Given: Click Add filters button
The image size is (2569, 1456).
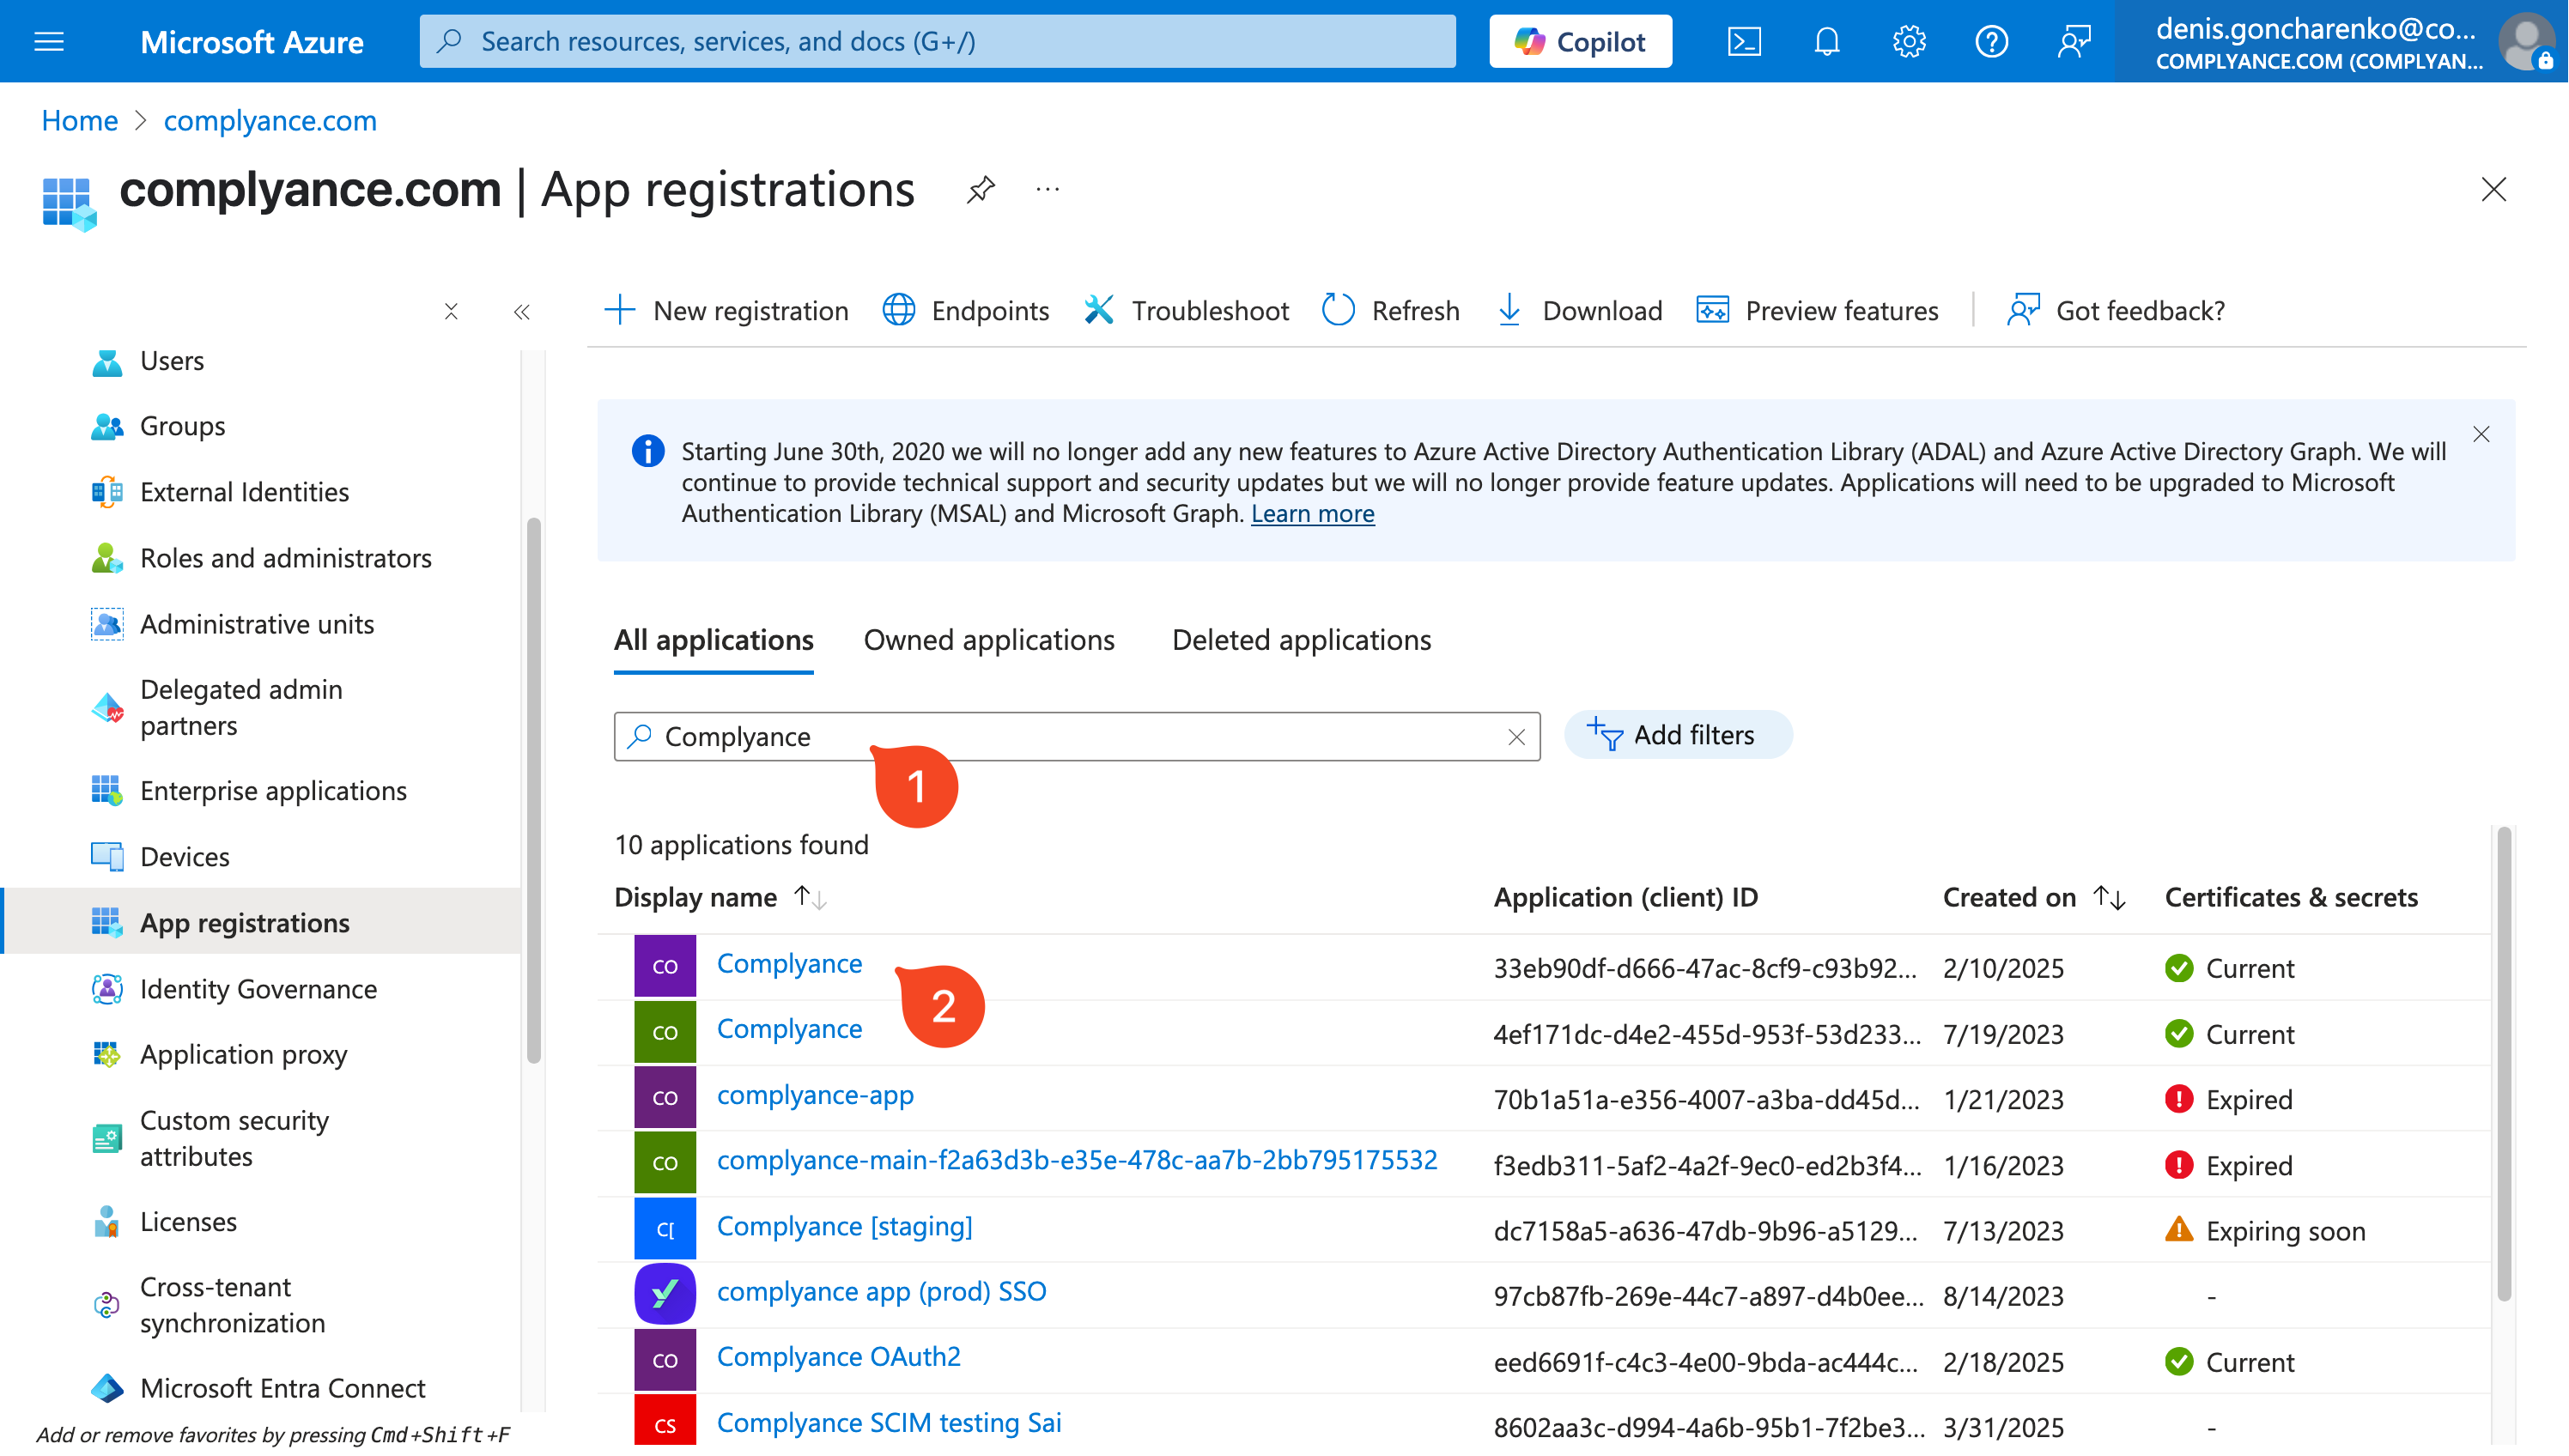Looking at the screenshot, I should coord(1677,735).
